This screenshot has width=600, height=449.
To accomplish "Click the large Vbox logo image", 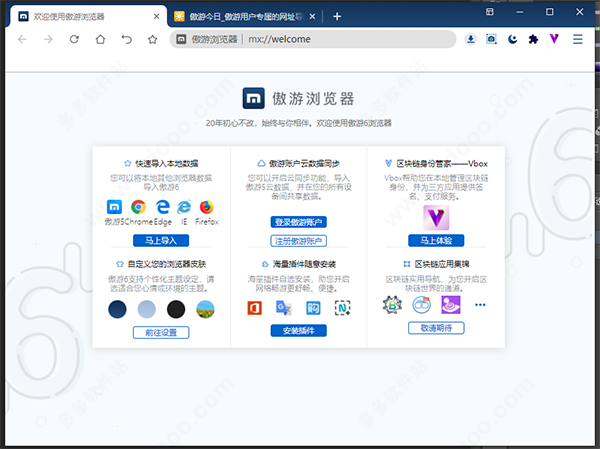I will pyautogui.click(x=436, y=217).
